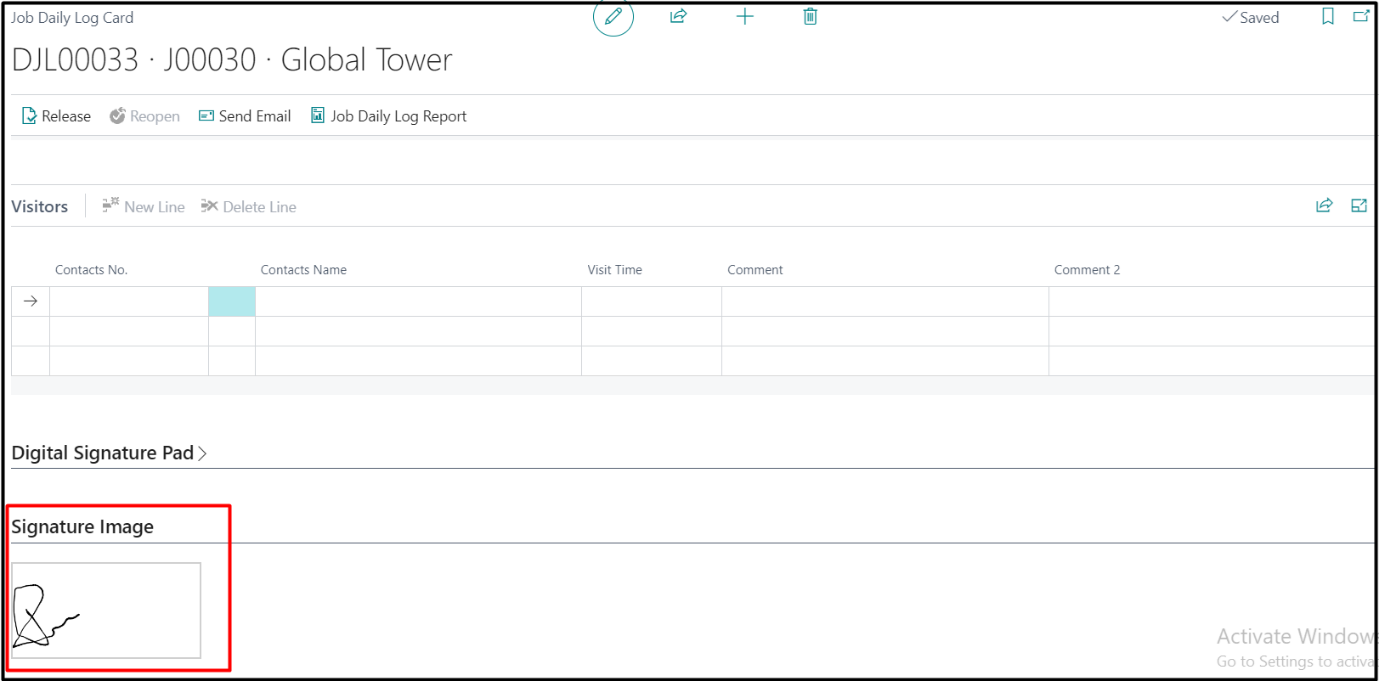Select the first visitor row arrow marker

(30, 300)
